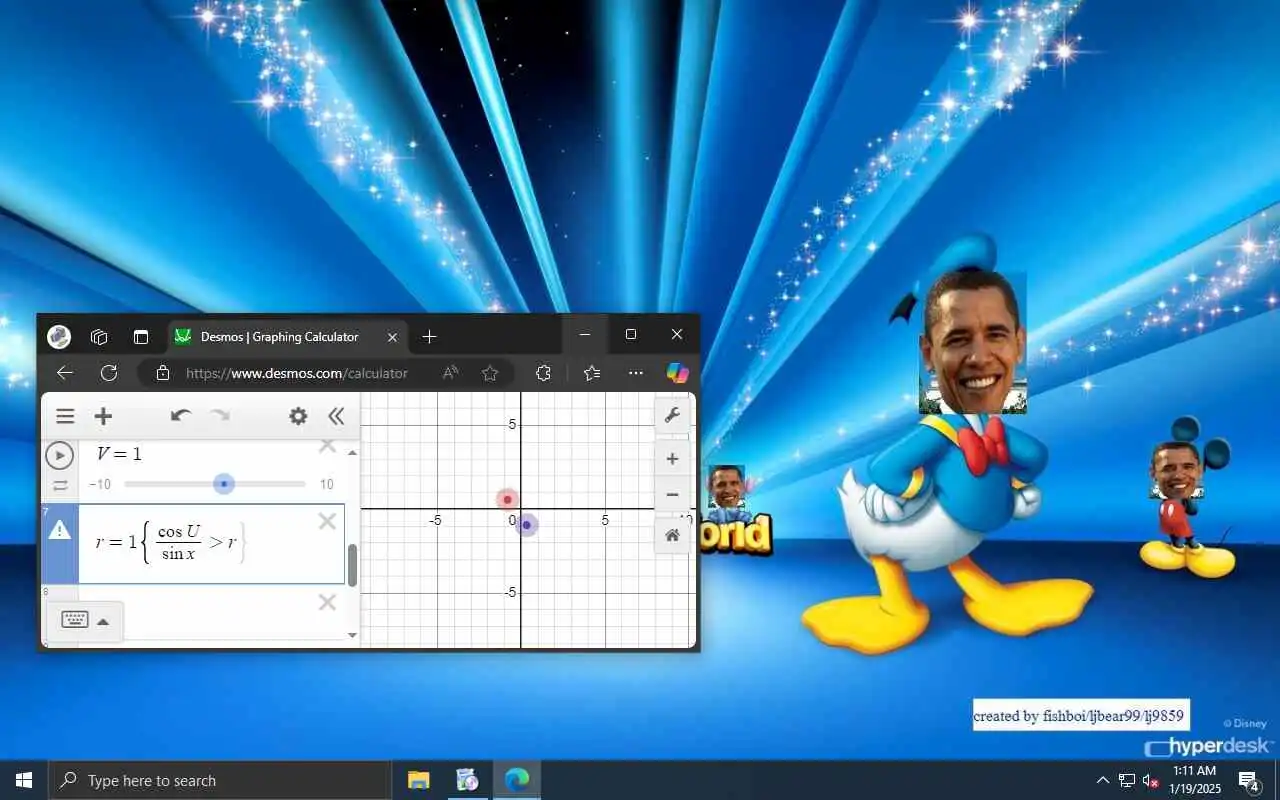Show the Desmos on-screen keyboard

coord(75,620)
